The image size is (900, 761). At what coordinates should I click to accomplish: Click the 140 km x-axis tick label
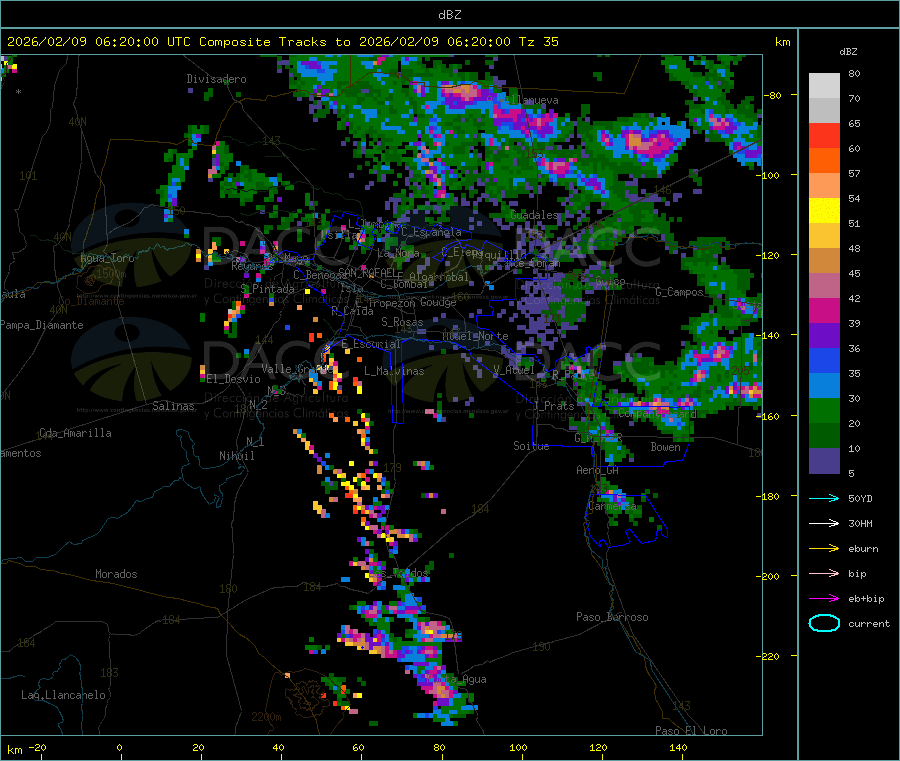[x=678, y=747]
